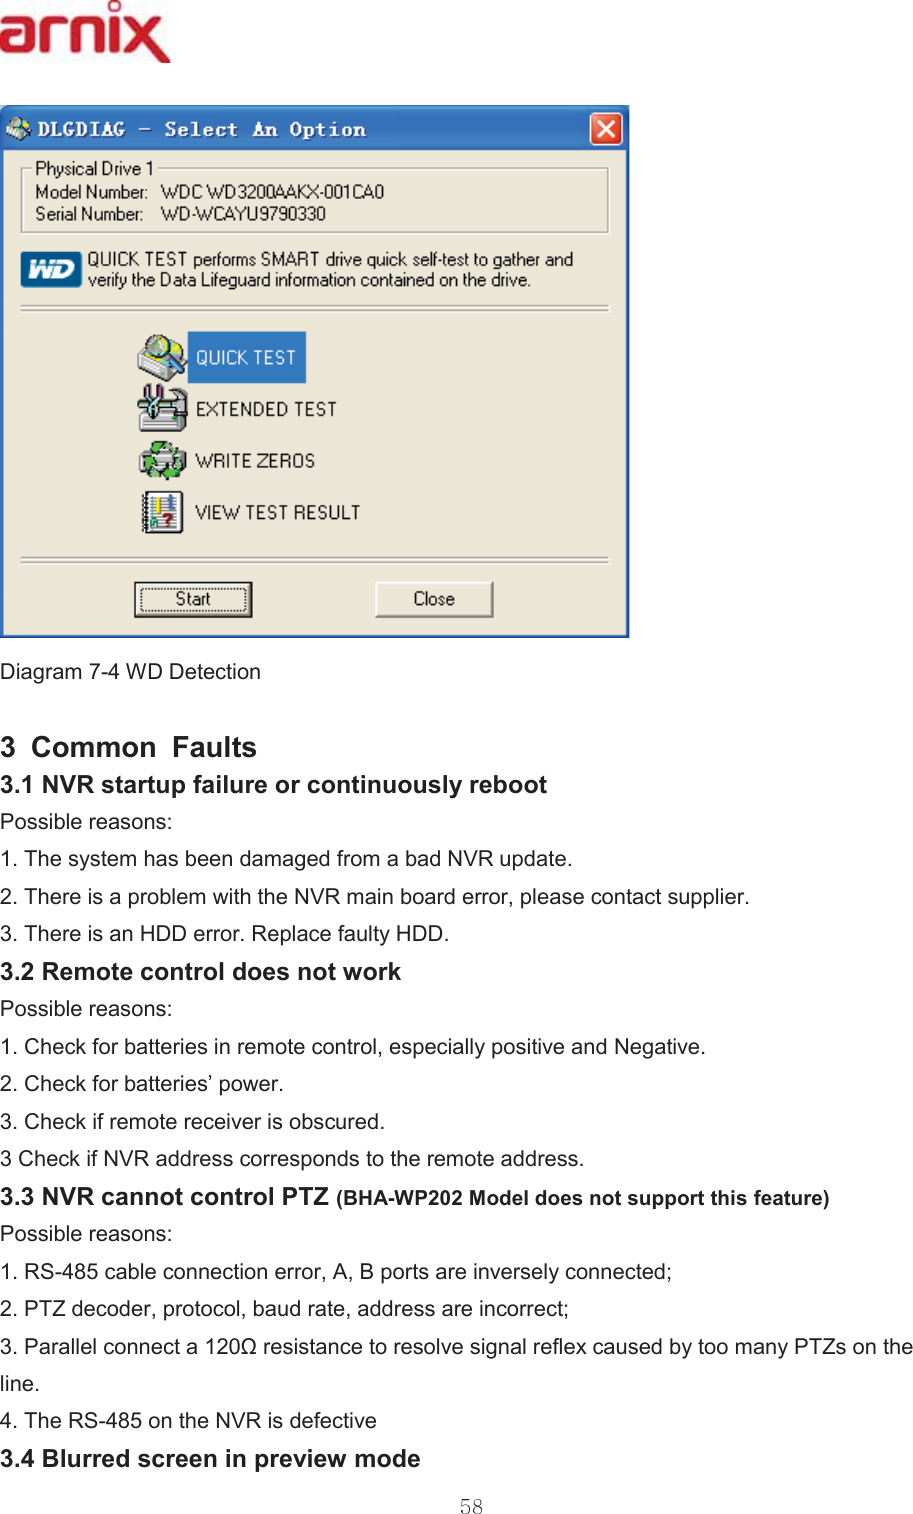Viewport: 913px width, 1514px height.
Task: Click the blue WD logo
Action: point(51,269)
